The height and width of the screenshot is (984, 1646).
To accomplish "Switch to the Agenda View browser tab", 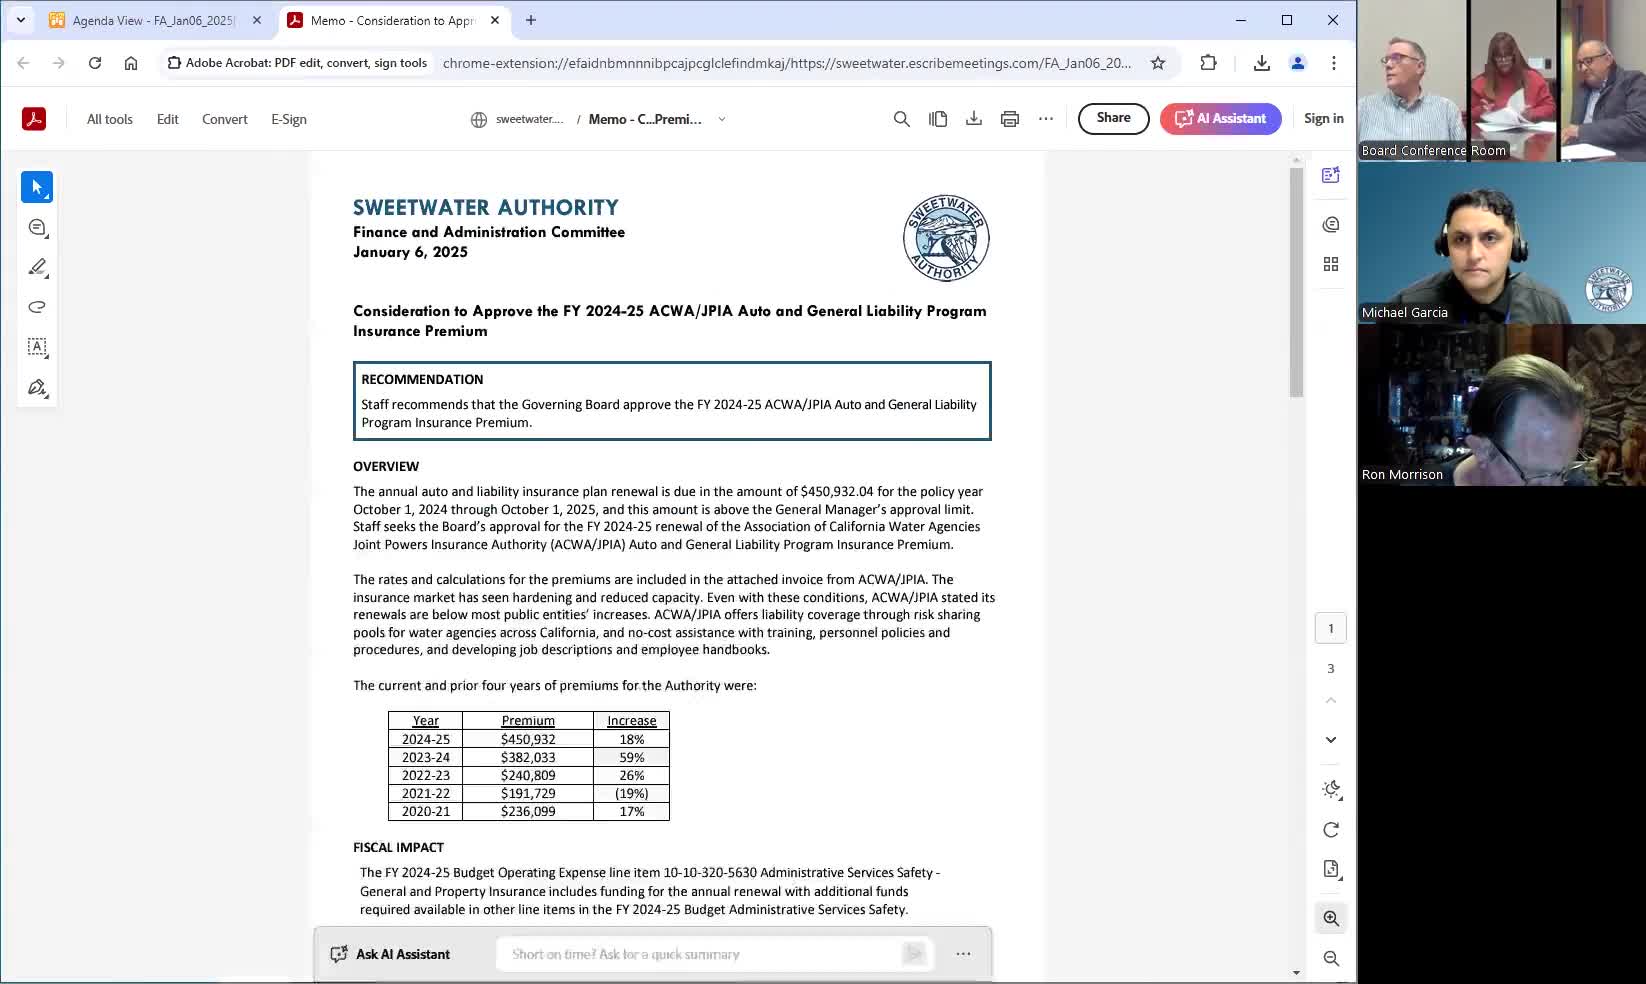I will (x=145, y=20).
